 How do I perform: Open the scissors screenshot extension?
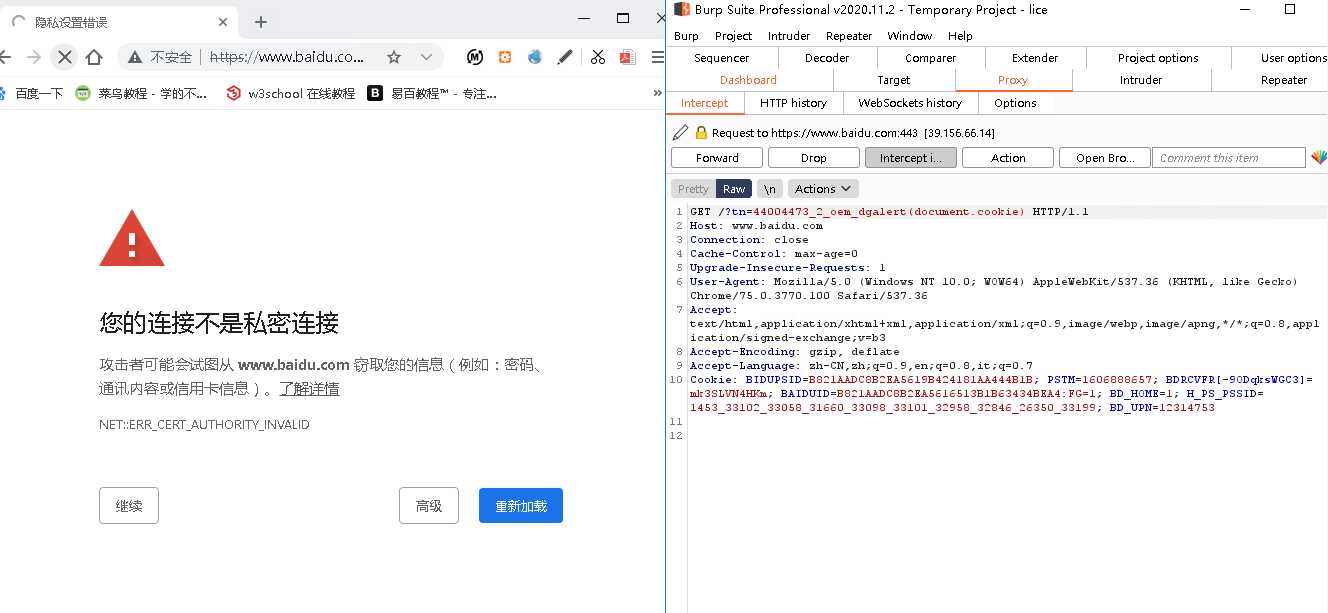[598, 57]
